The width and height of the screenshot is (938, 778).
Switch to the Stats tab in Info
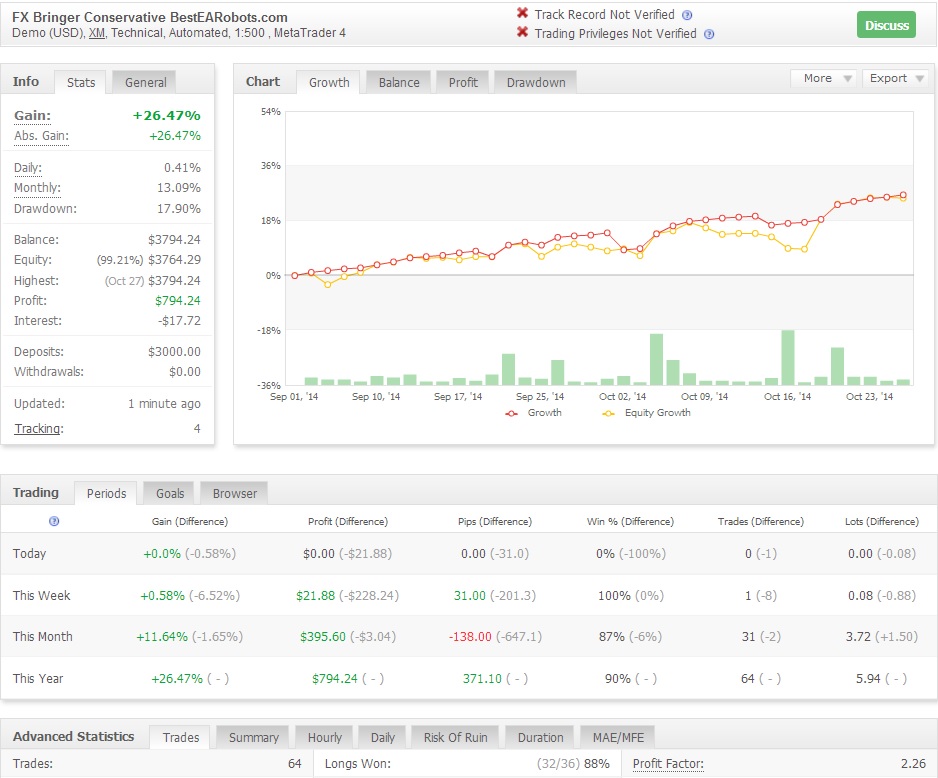click(x=81, y=83)
